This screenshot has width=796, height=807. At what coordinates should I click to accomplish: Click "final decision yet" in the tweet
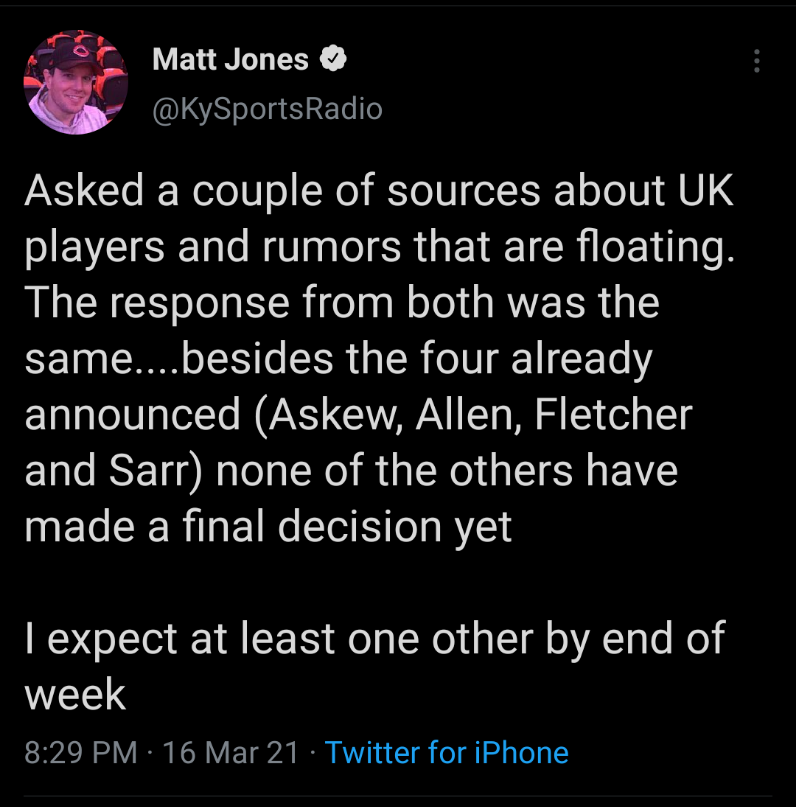click(x=346, y=526)
